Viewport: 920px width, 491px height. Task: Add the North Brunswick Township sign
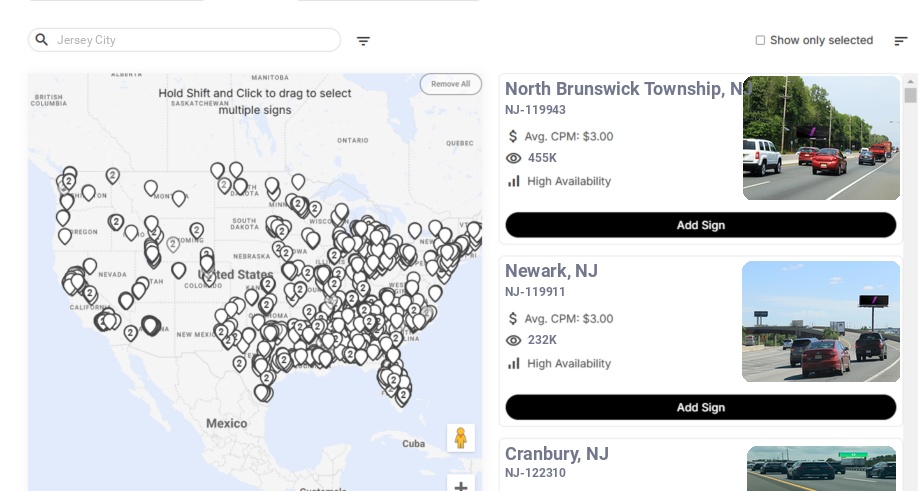click(700, 225)
